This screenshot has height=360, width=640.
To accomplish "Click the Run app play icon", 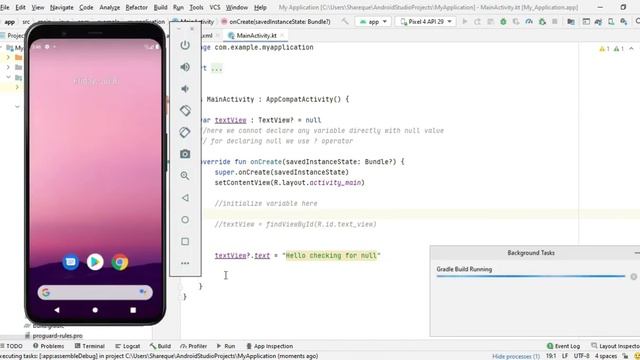I will tap(464, 22).
